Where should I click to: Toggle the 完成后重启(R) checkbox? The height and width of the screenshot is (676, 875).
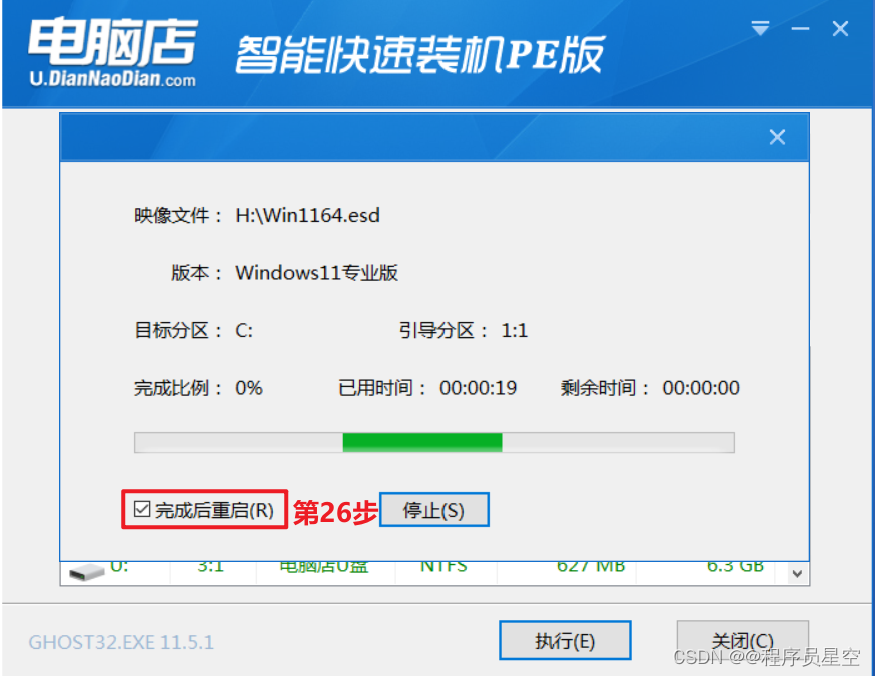pos(142,509)
